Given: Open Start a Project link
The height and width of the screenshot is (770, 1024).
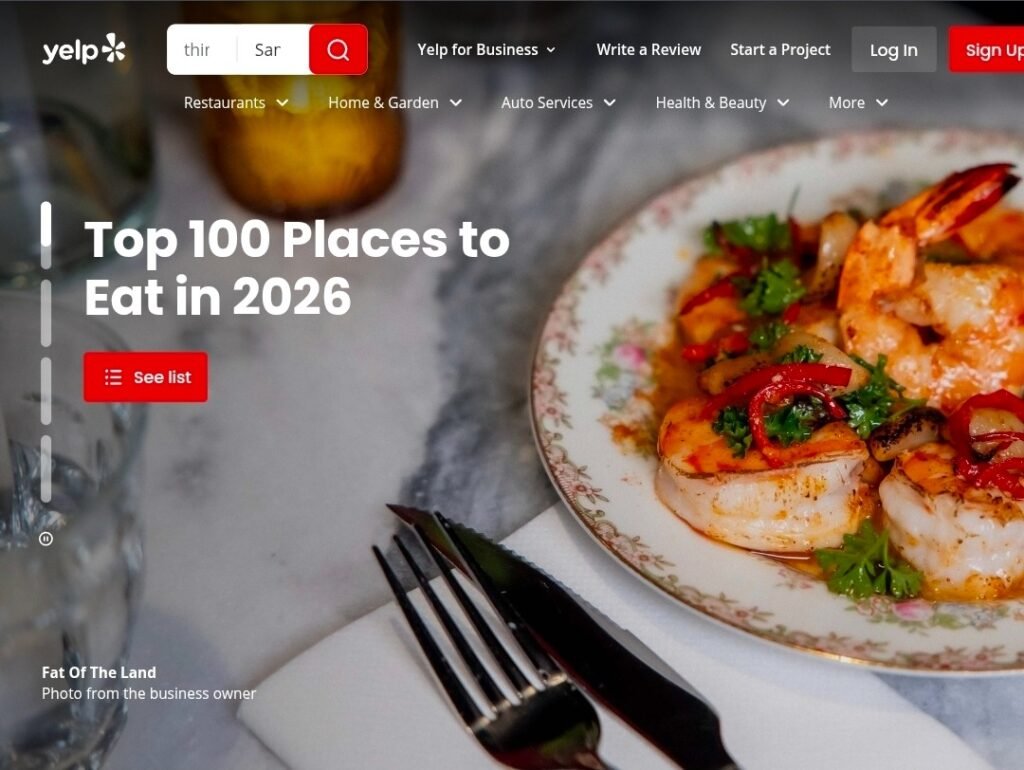Looking at the screenshot, I should click(x=780, y=50).
